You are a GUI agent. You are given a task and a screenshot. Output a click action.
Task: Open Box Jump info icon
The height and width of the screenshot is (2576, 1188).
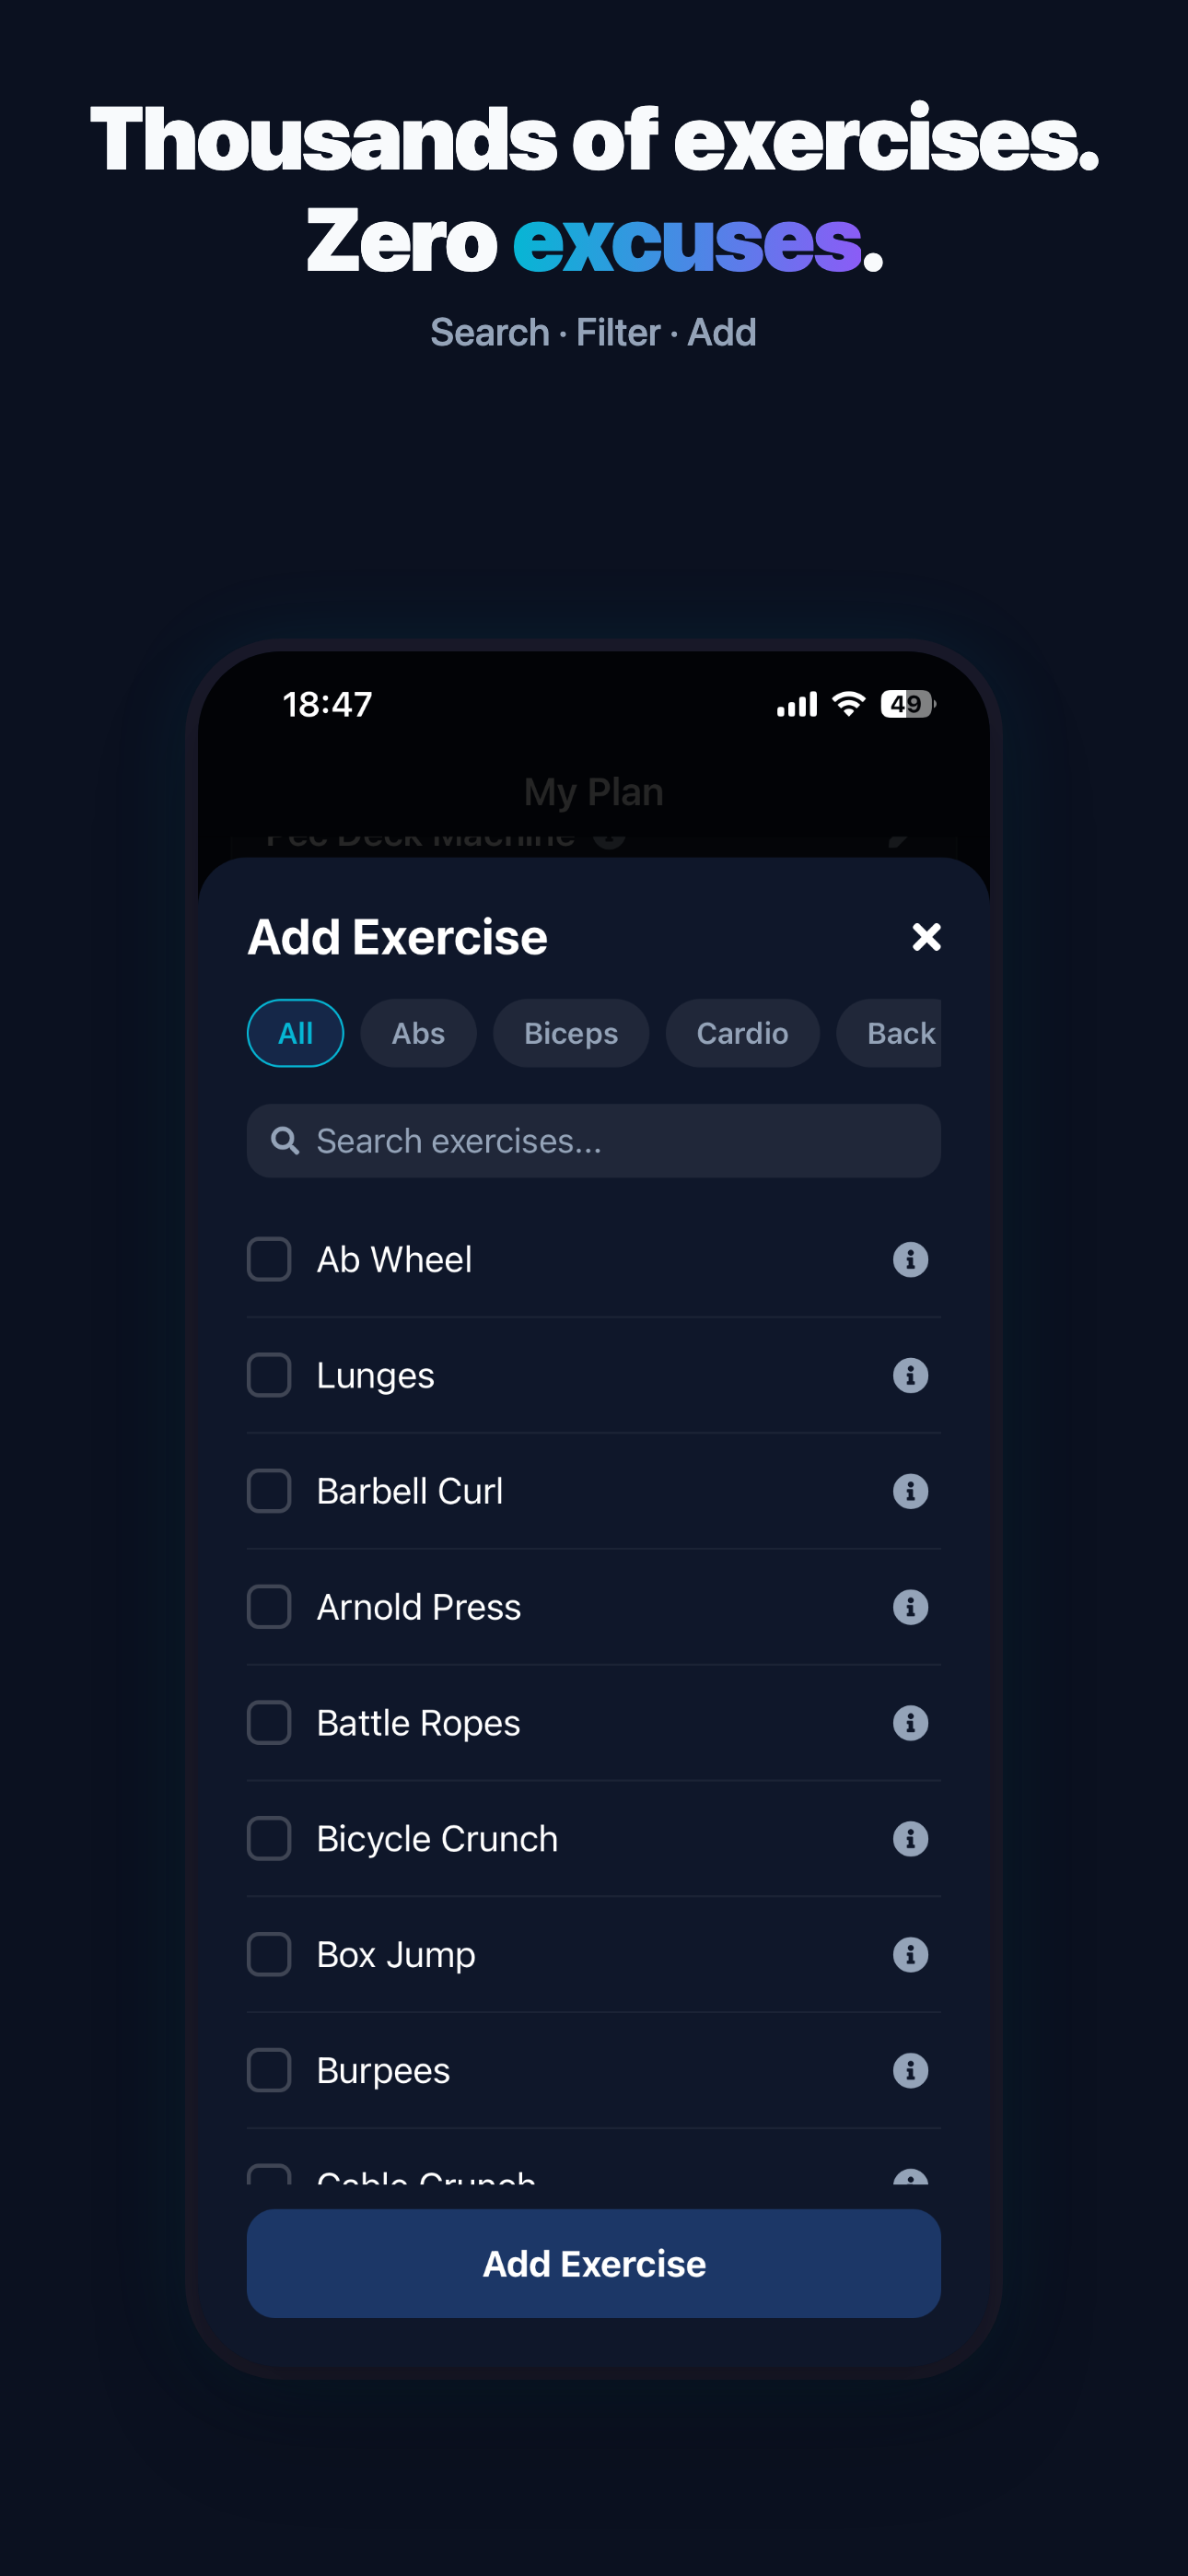pos(911,1954)
